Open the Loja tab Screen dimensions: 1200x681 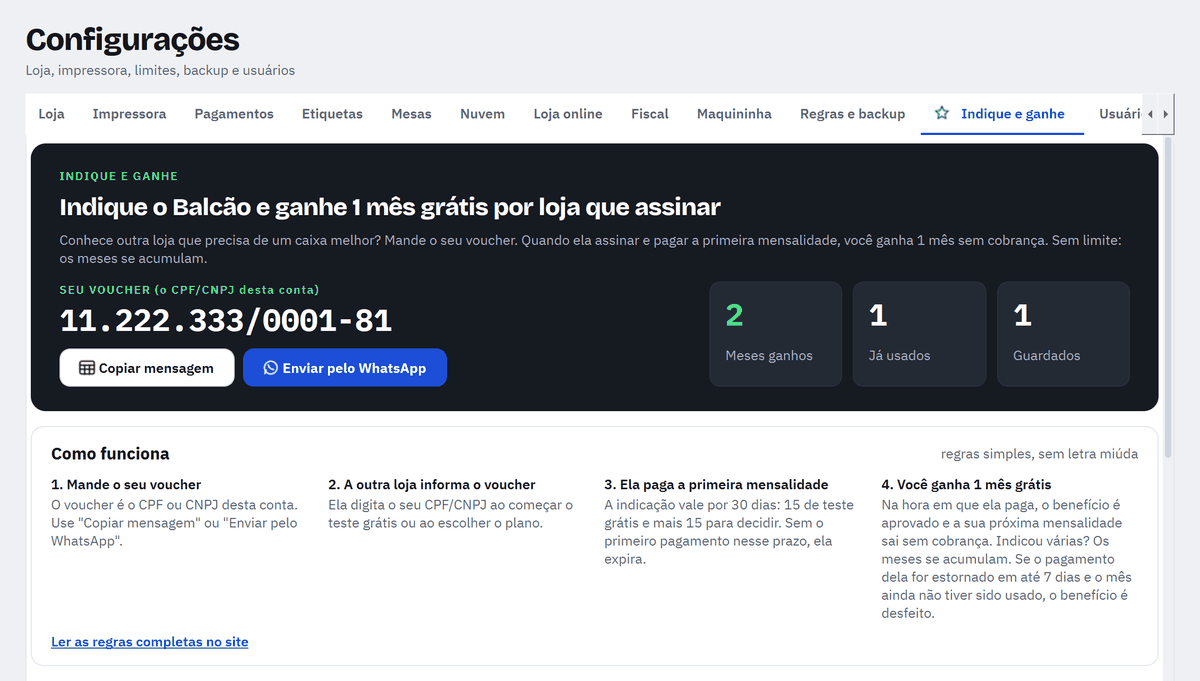click(52, 114)
